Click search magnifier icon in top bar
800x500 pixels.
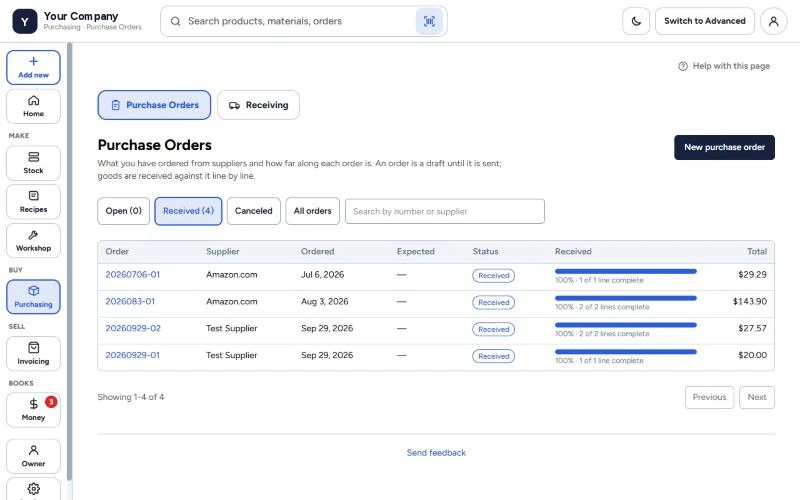click(x=176, y=21)
